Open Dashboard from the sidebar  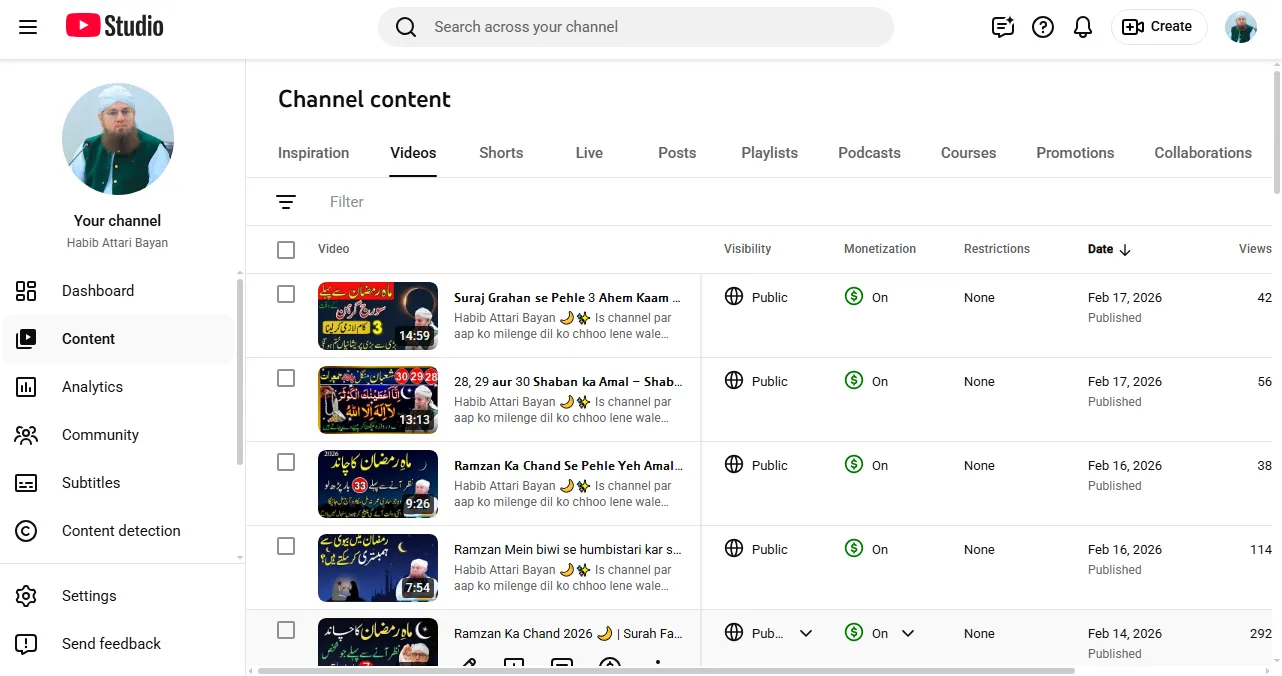pyautogui.click(x=118, y=291)
